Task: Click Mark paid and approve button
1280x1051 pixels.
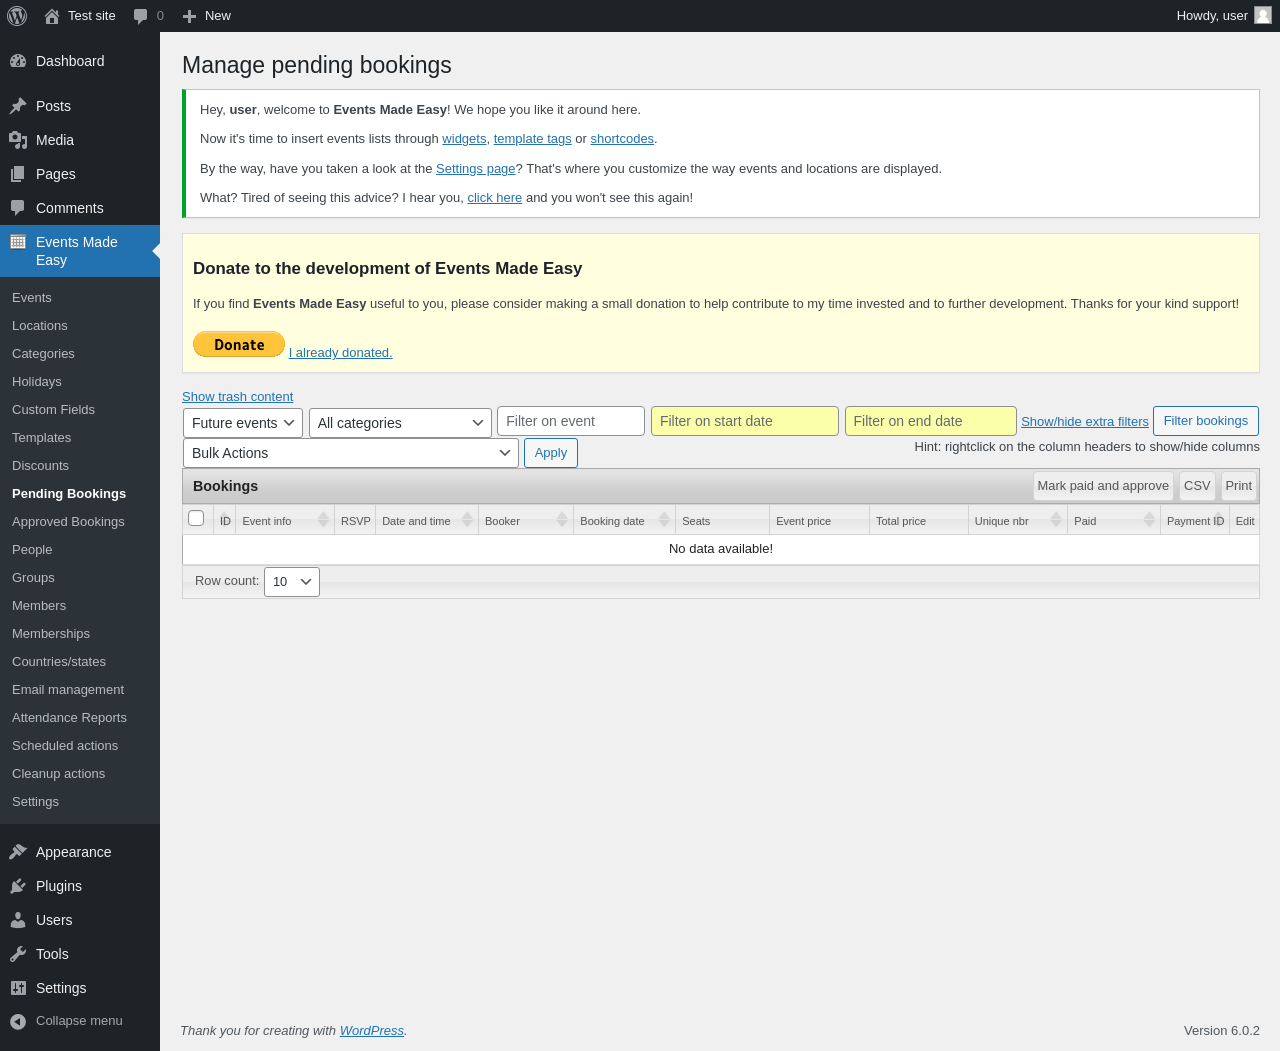Action: coord(1103,486)
